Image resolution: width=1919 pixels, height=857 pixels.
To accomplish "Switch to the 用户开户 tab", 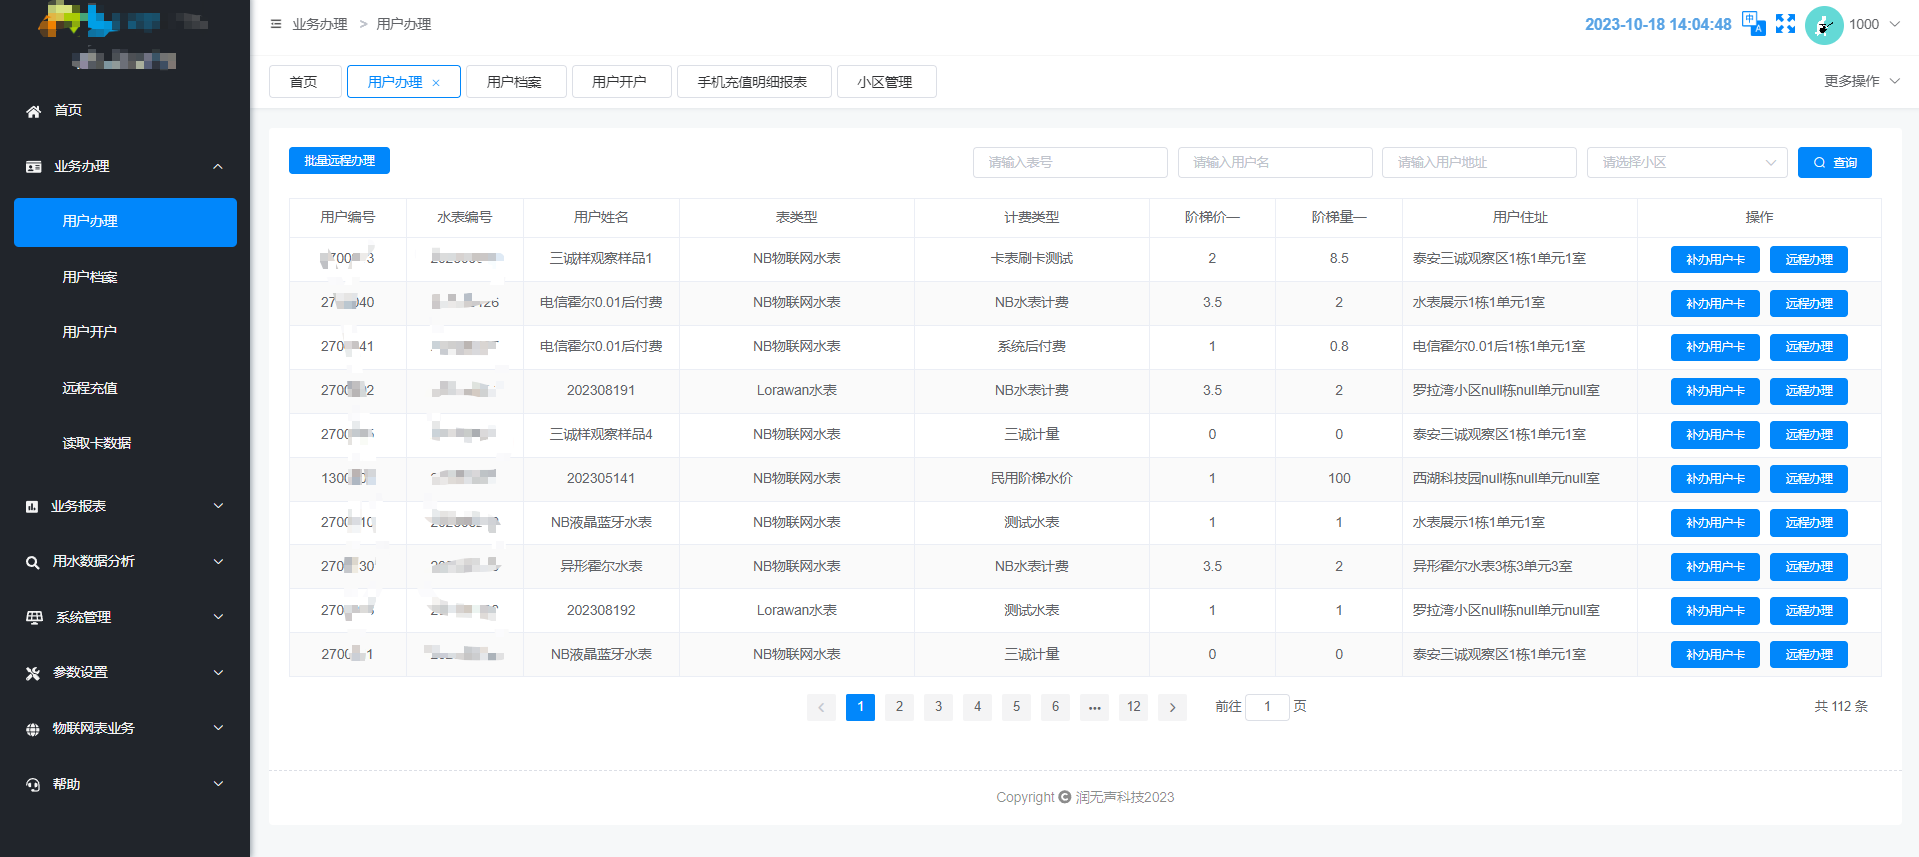I will tap(620, 82).
